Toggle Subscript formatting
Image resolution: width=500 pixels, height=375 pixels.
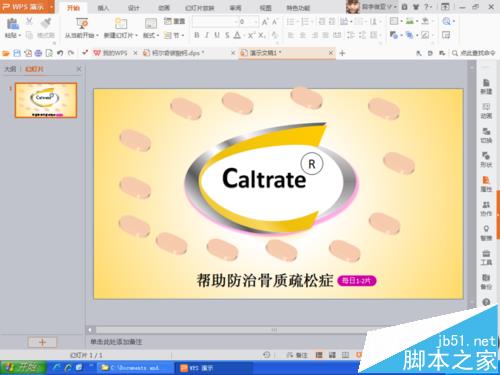262,35
